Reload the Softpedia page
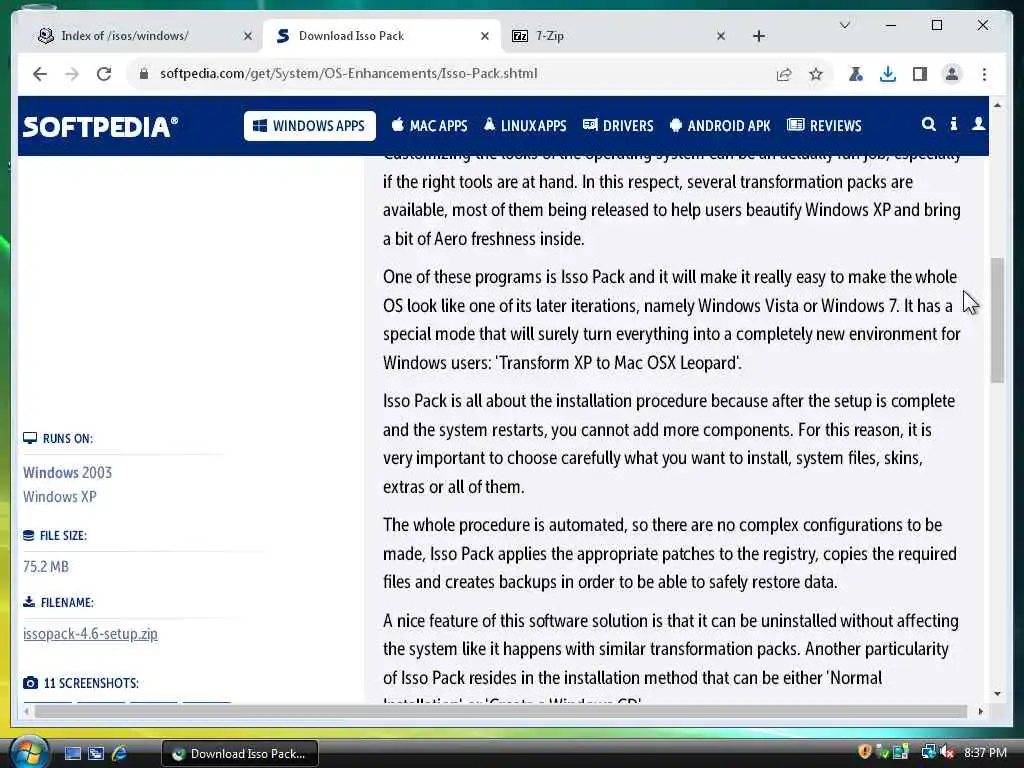This screenshot has width=1024, height=768. pyautogui.click(x=104, y=74)
